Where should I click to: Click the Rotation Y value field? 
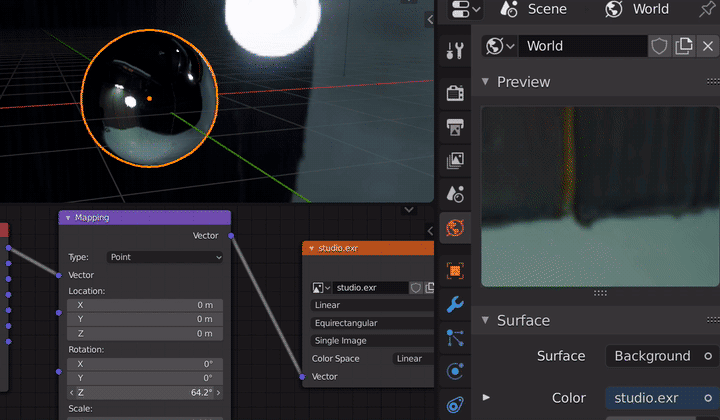(145, 378)
